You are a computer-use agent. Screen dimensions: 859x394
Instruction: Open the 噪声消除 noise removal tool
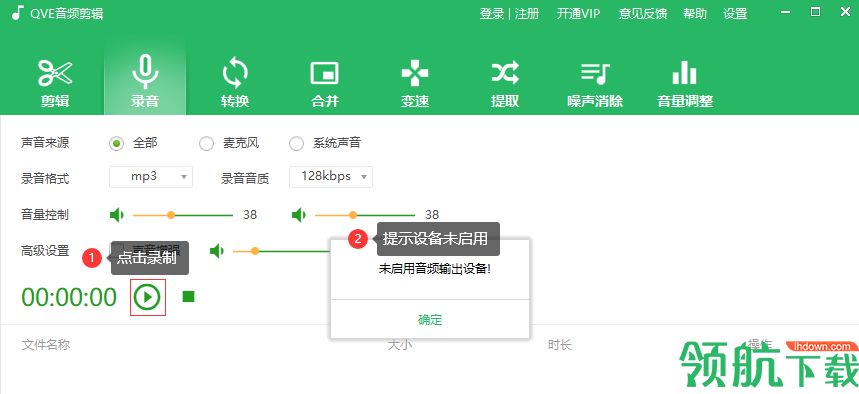[x=595, y=84]
